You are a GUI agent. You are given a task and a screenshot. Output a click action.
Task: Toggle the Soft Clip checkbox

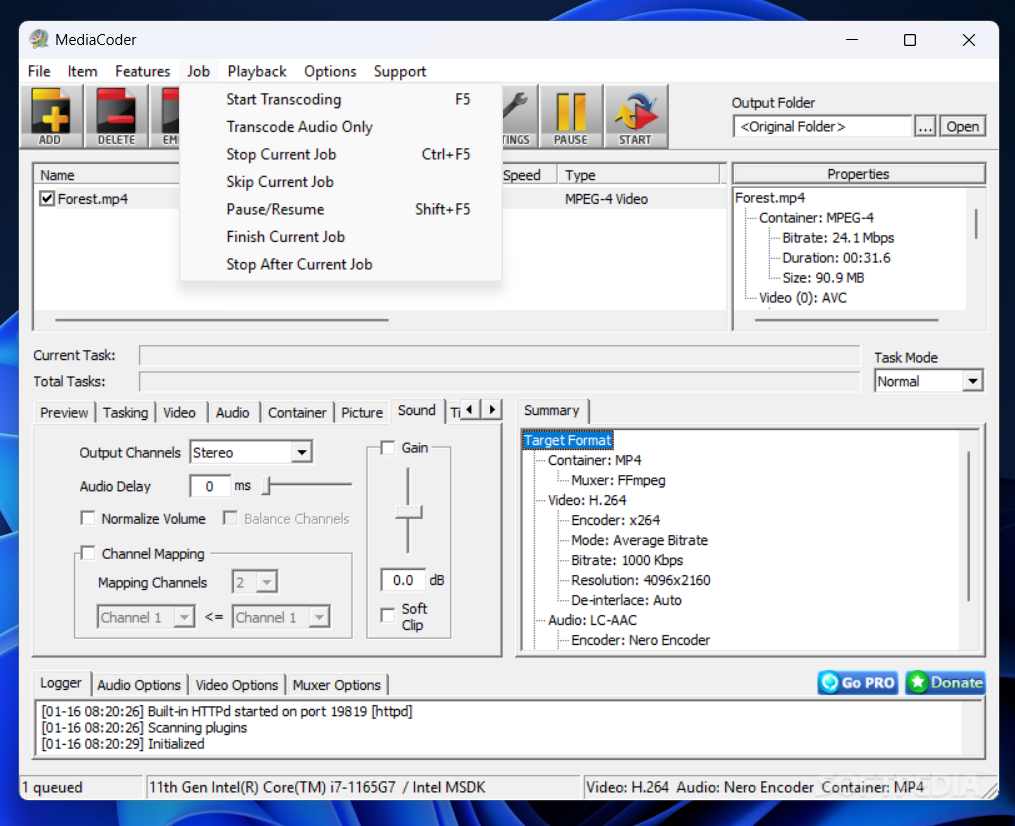tap(388, 616)
